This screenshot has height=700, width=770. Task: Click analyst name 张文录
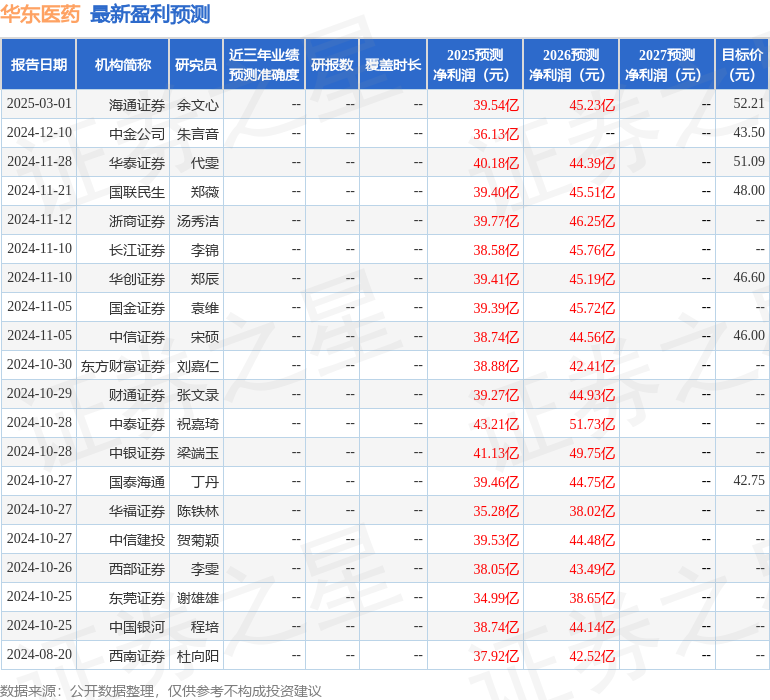point(197,394)
